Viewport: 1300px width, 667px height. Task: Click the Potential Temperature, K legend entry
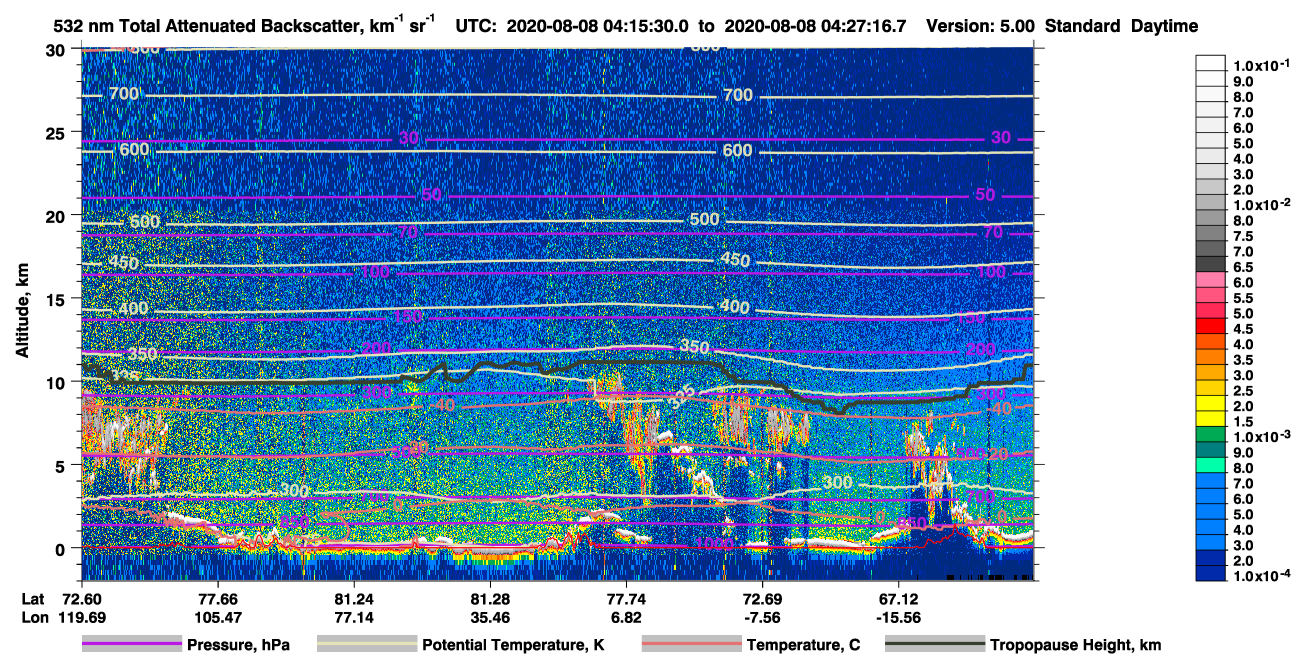tap(461, 645)
